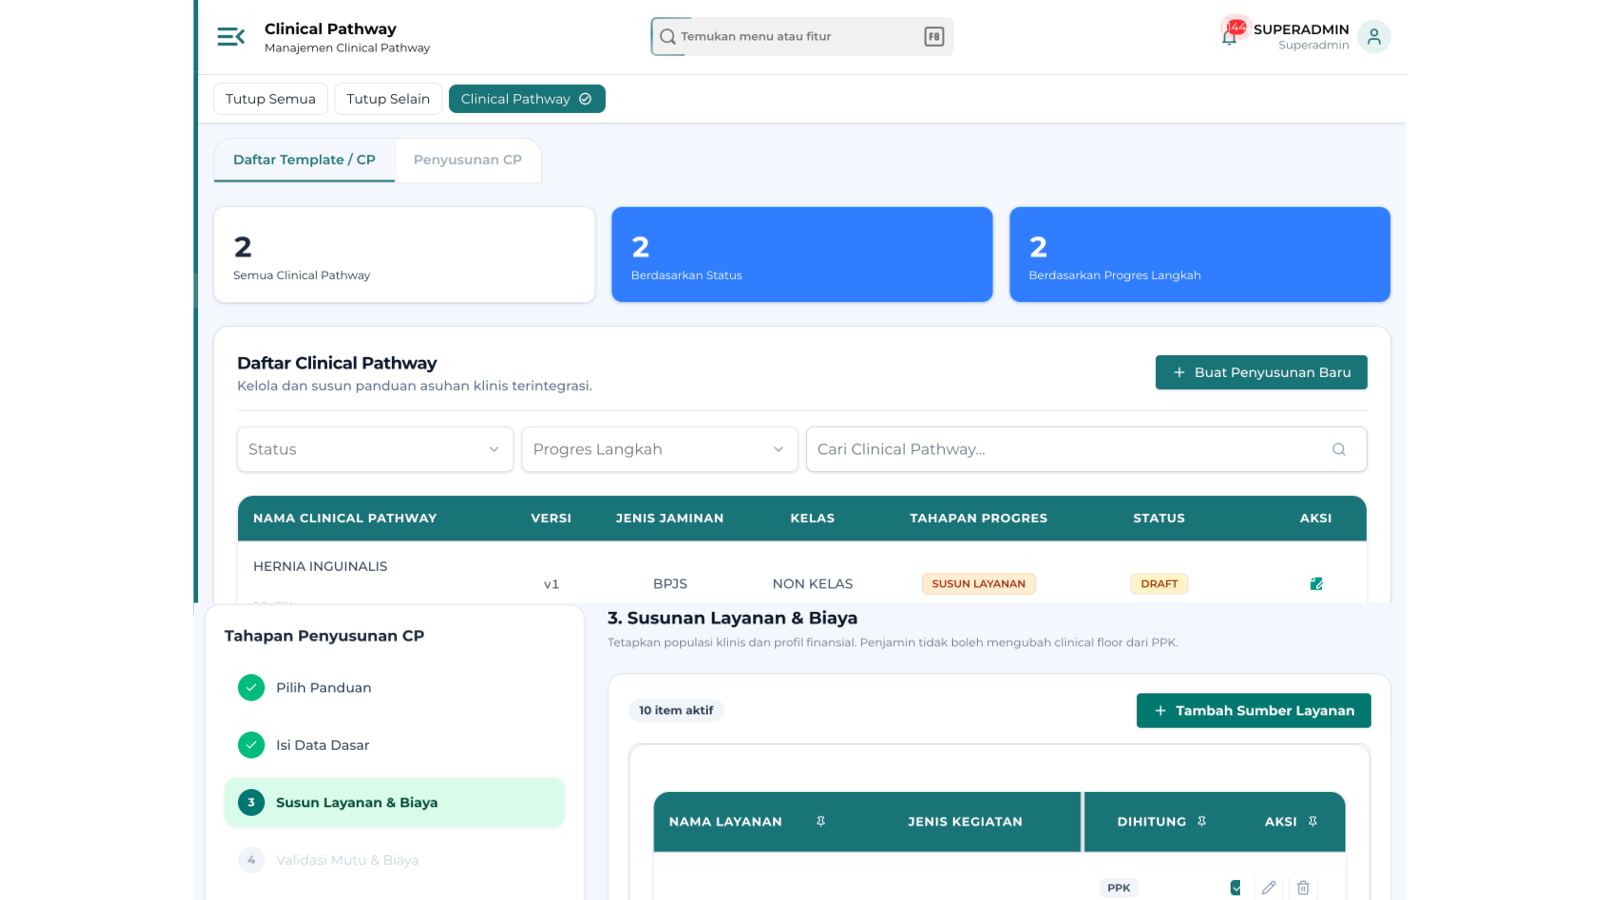Click the pin icon beside DIHITUNG
Viewport: 1600px width, 900px height.
coord(1202,821)
